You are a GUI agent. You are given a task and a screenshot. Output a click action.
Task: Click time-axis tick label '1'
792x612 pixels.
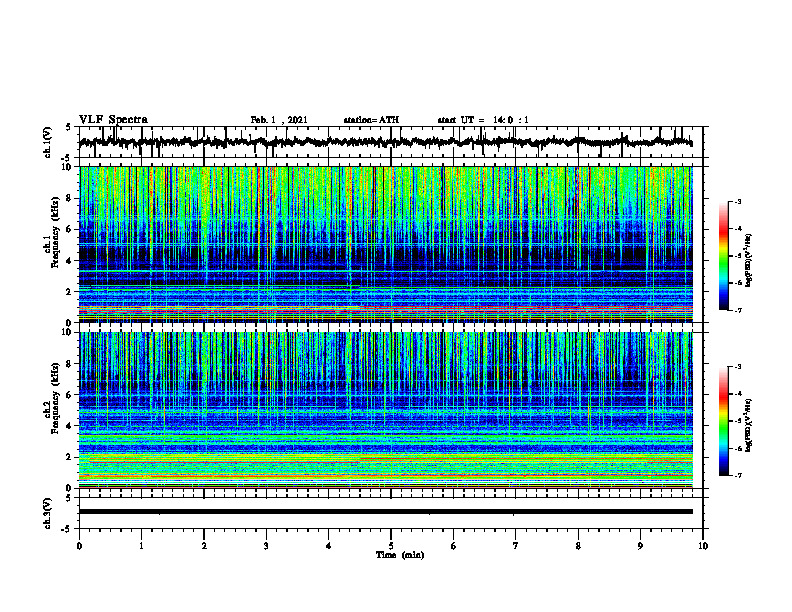(141, 546)
